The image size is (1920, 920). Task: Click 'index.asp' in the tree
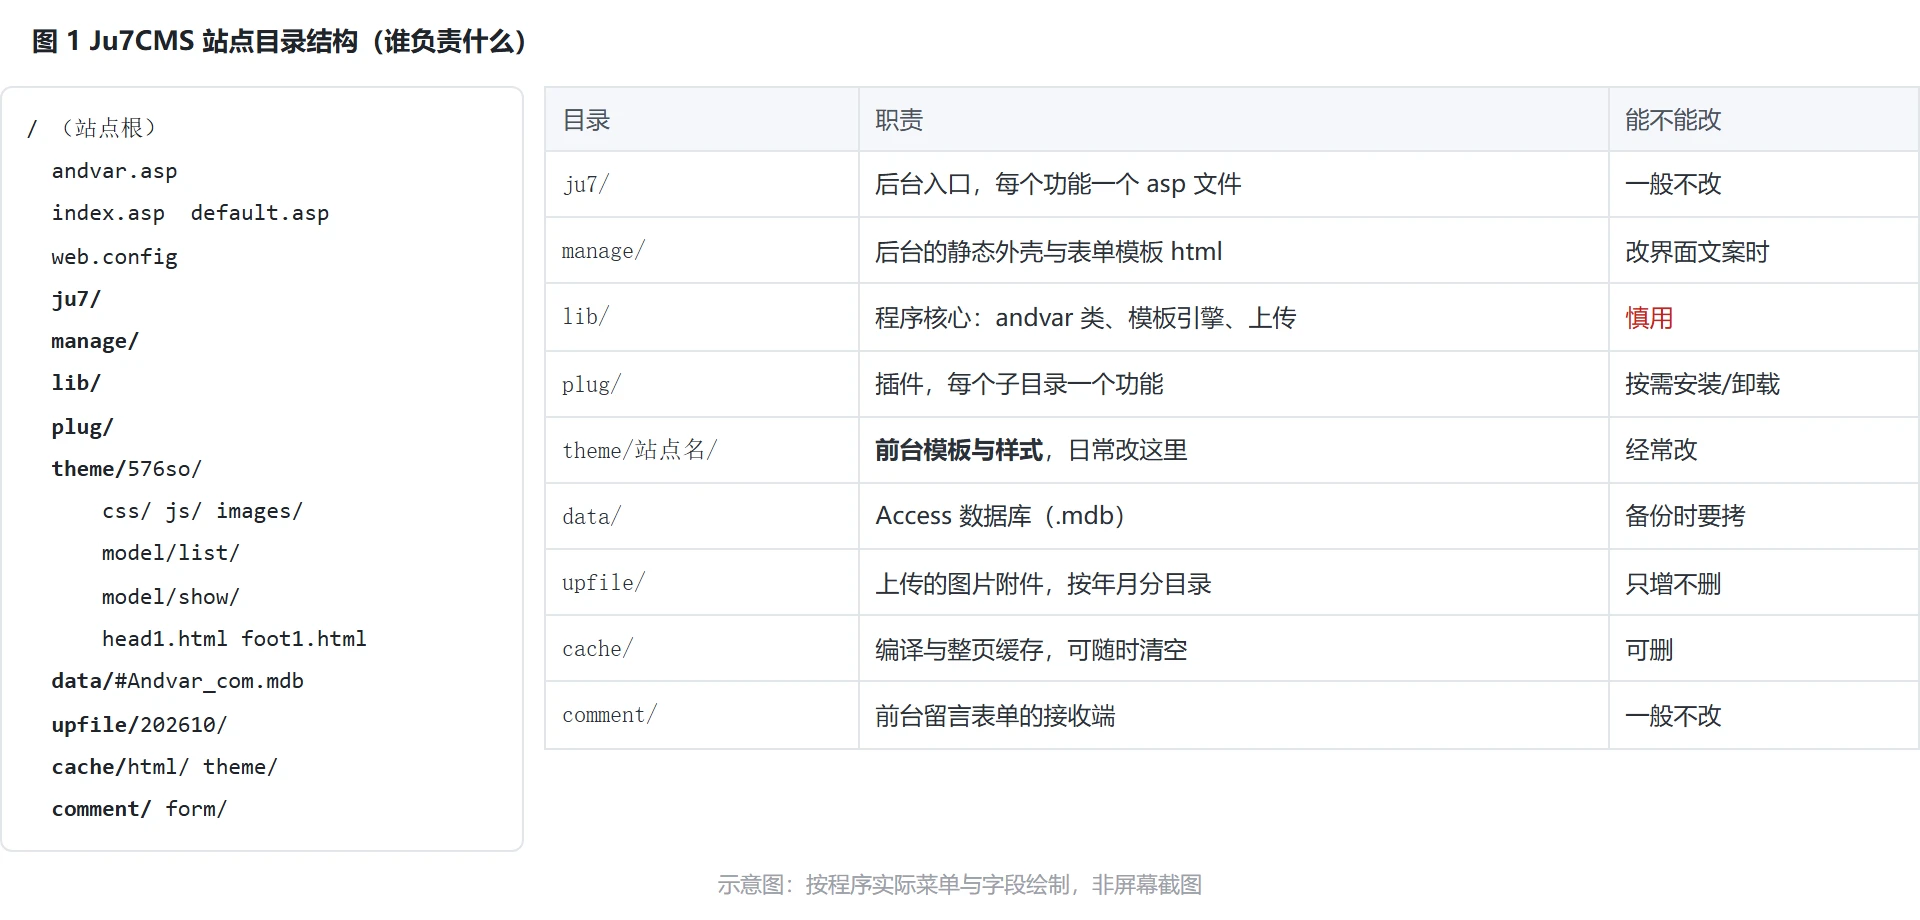point(108,213)
